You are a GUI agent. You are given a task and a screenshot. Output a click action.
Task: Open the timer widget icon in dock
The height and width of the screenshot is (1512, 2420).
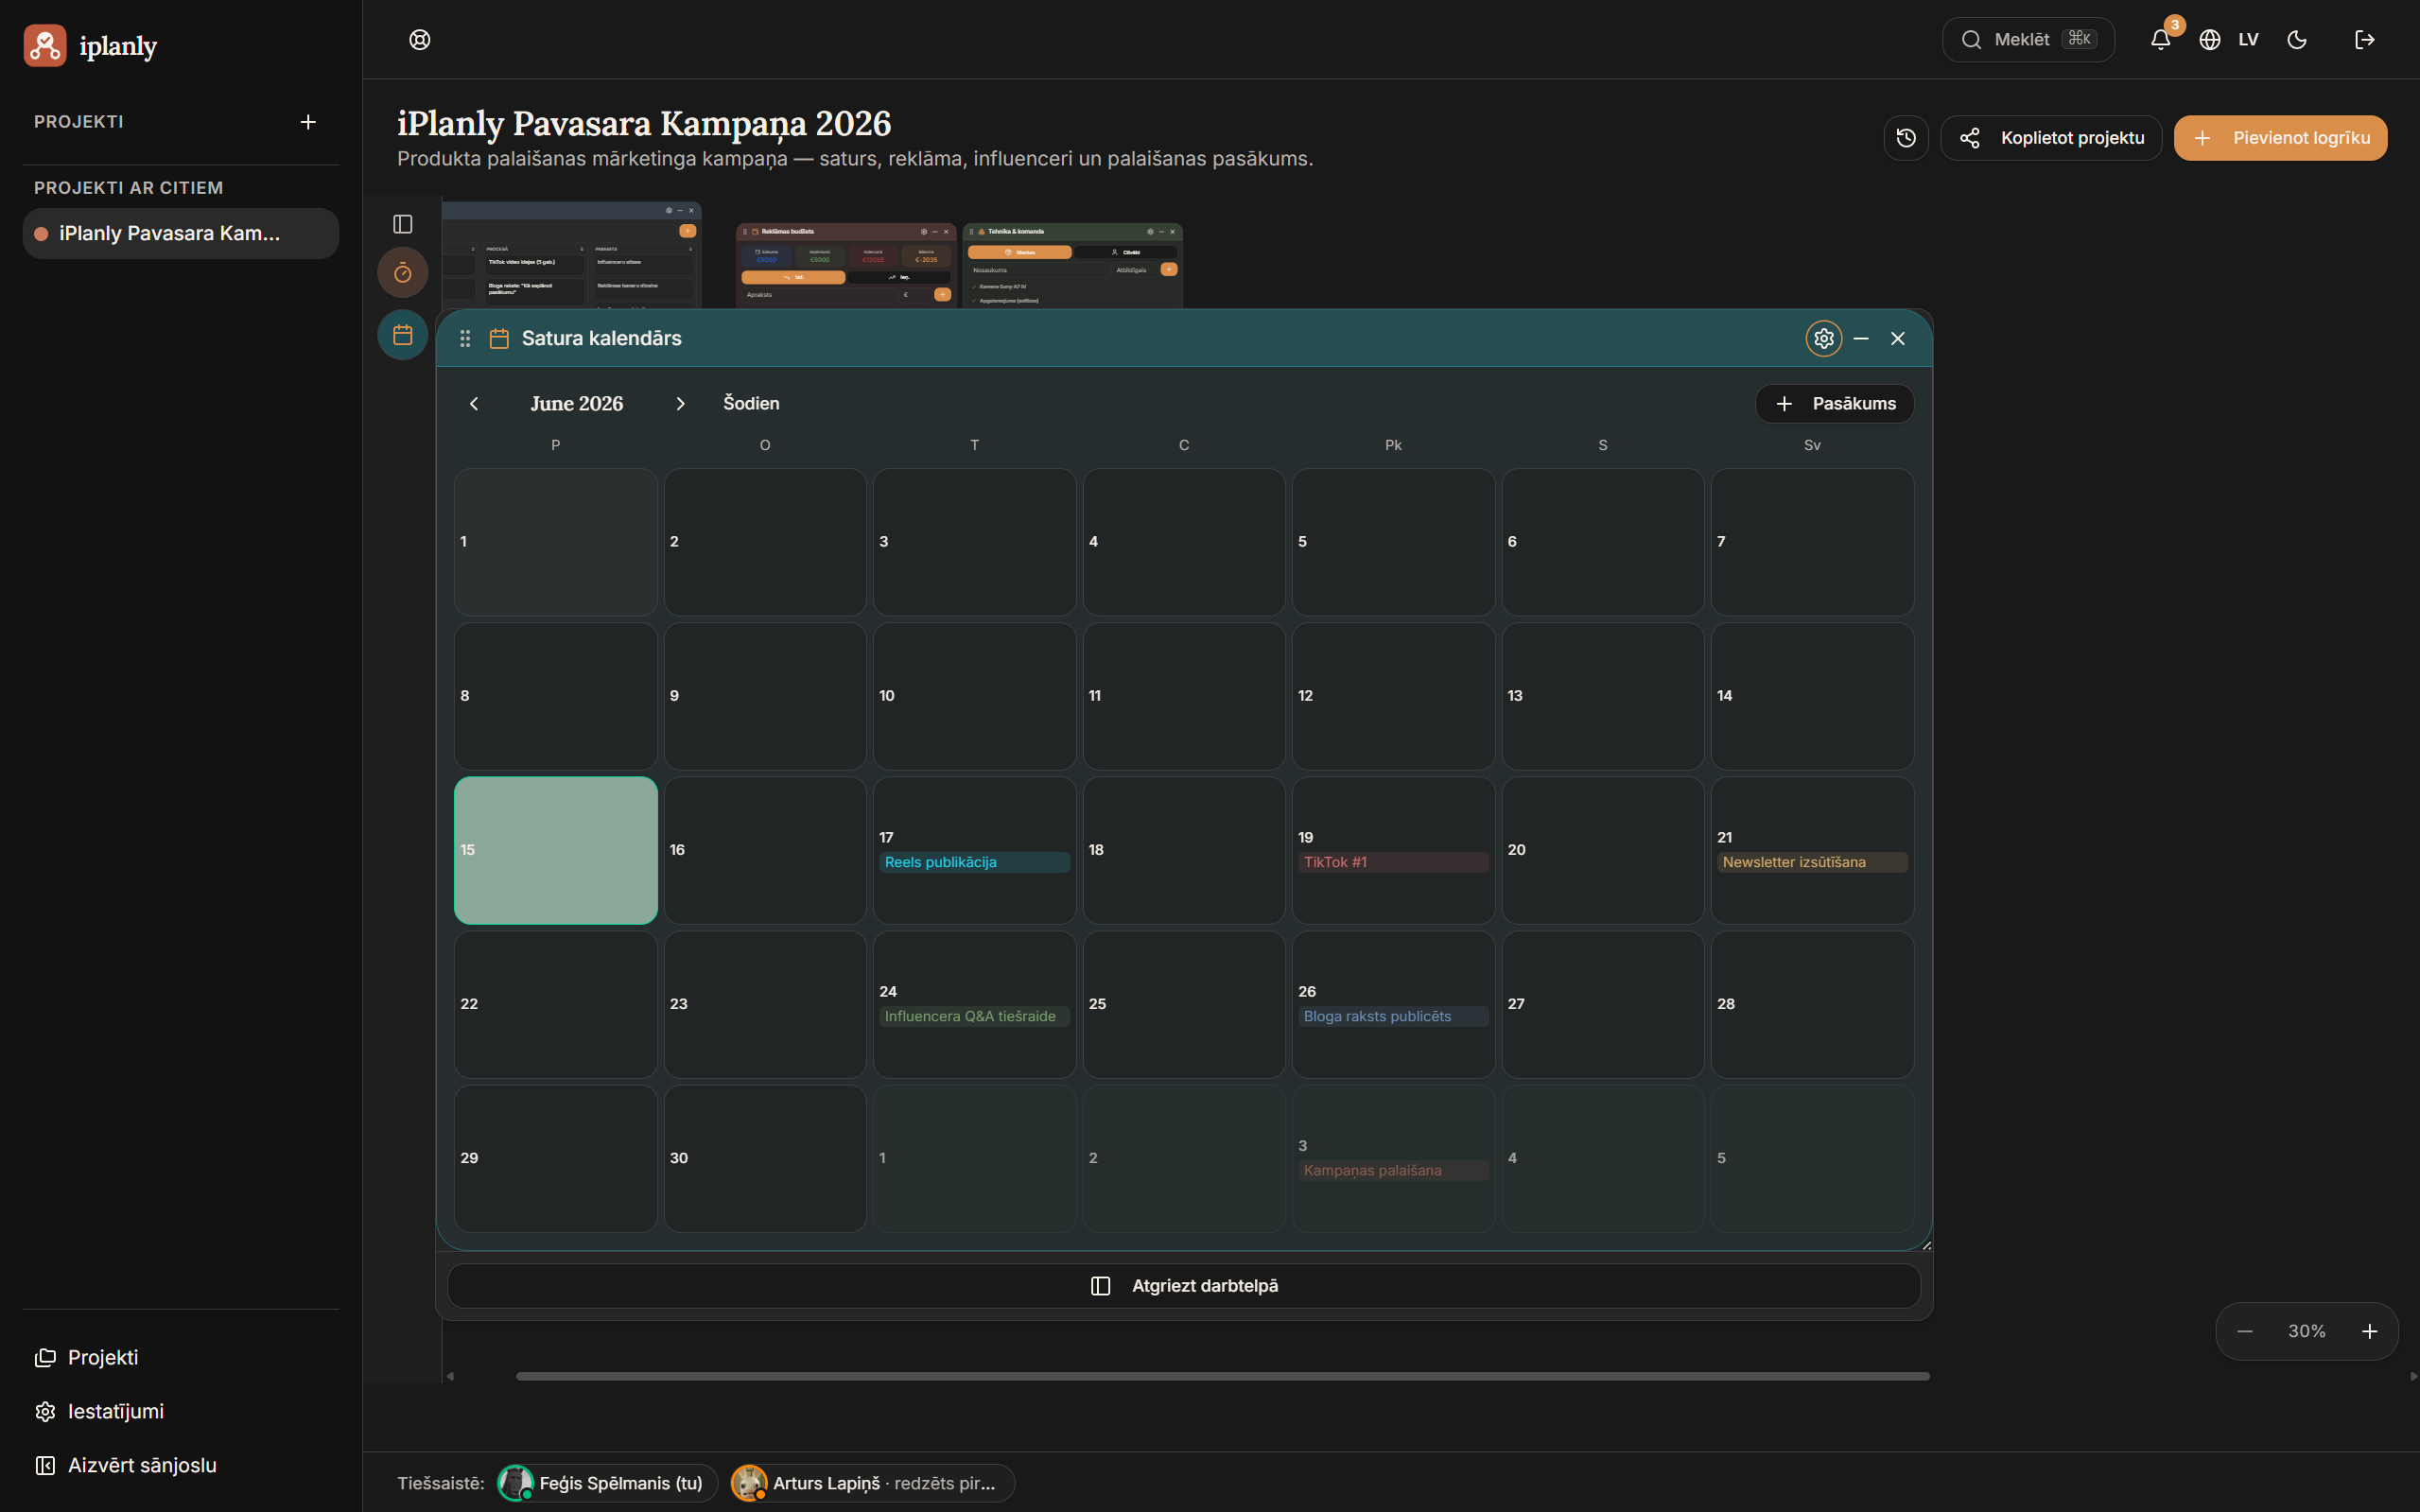(403, 273)
